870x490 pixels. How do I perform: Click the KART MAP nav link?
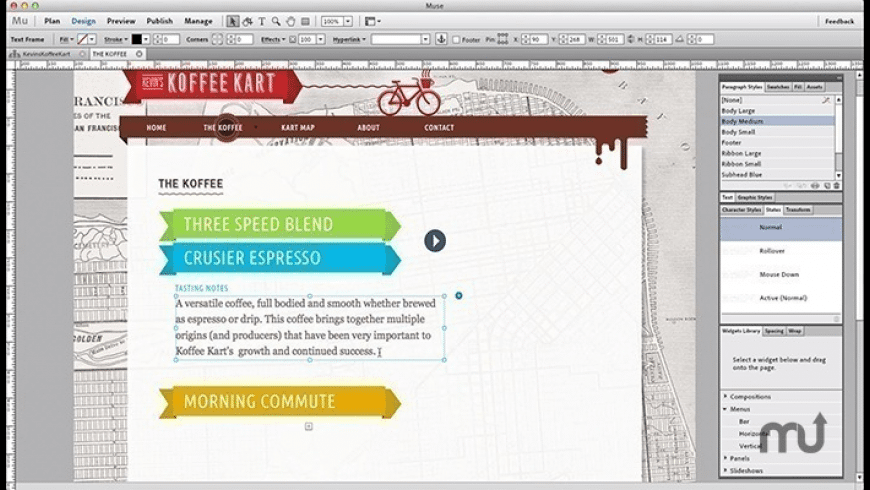pos(298,128)
